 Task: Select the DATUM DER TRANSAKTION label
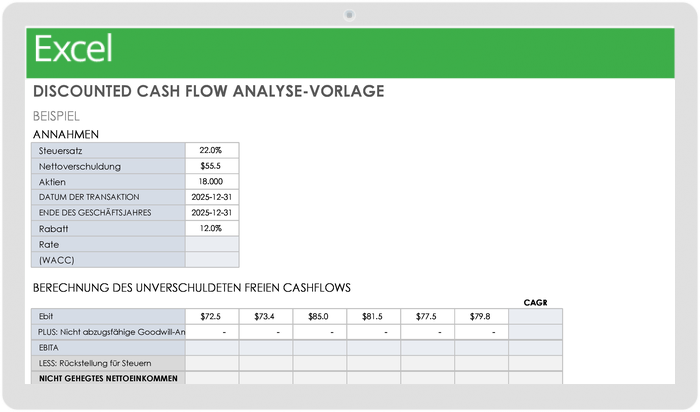[108, 197]
